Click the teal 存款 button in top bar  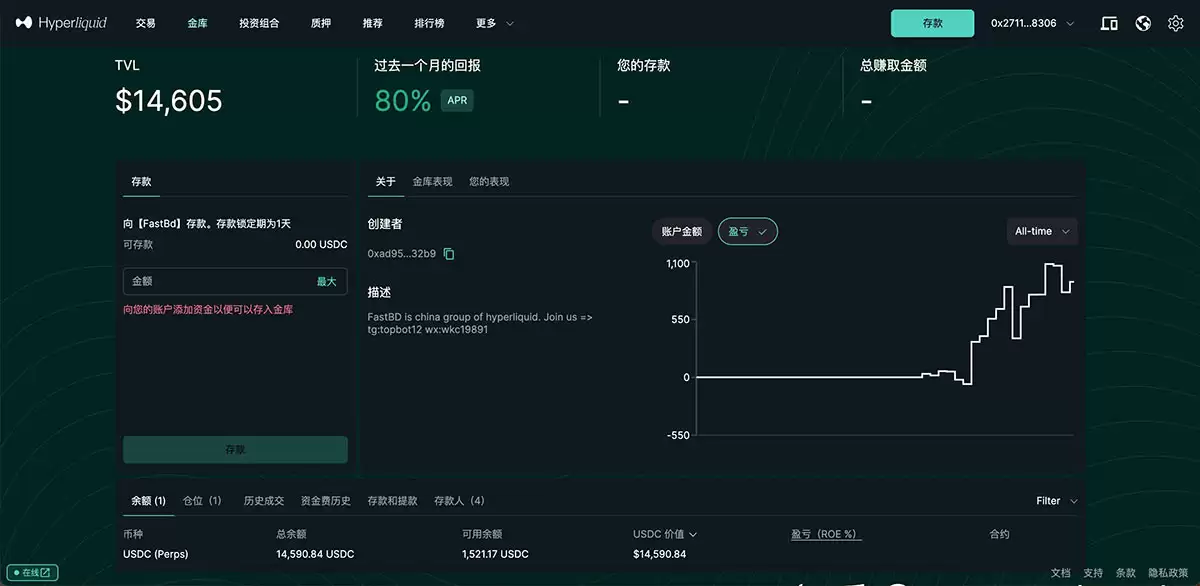click(x=931, y=22)
